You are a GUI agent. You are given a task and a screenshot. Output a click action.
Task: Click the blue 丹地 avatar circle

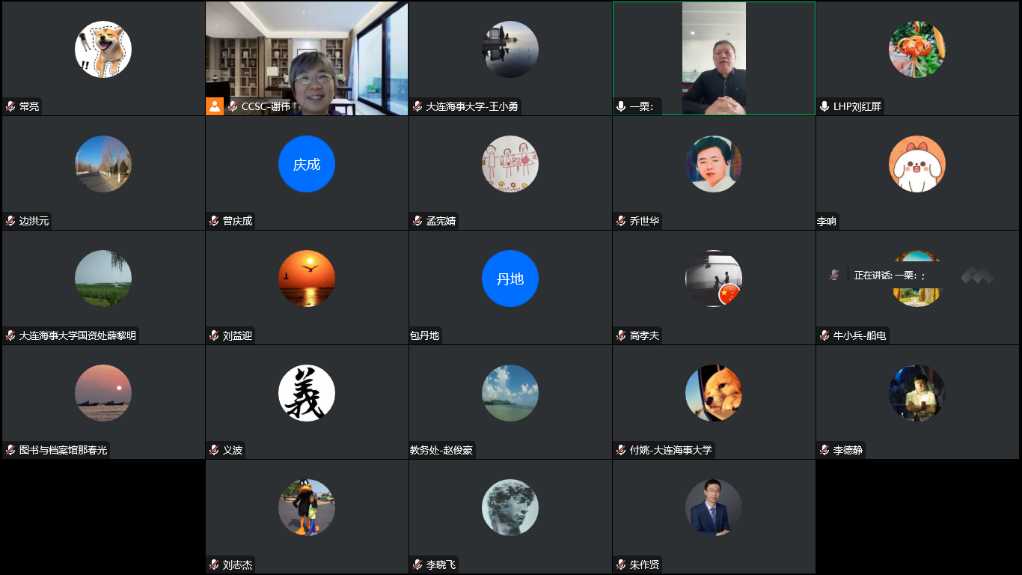(x=510, y=279)
